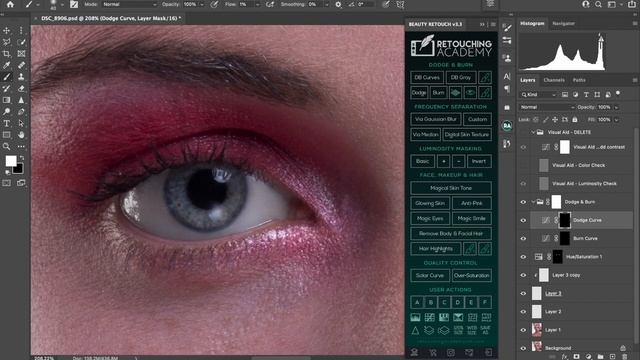Viewport: 640px width, 360px height.
Task: Click user action button A
Action: point(417,302)
